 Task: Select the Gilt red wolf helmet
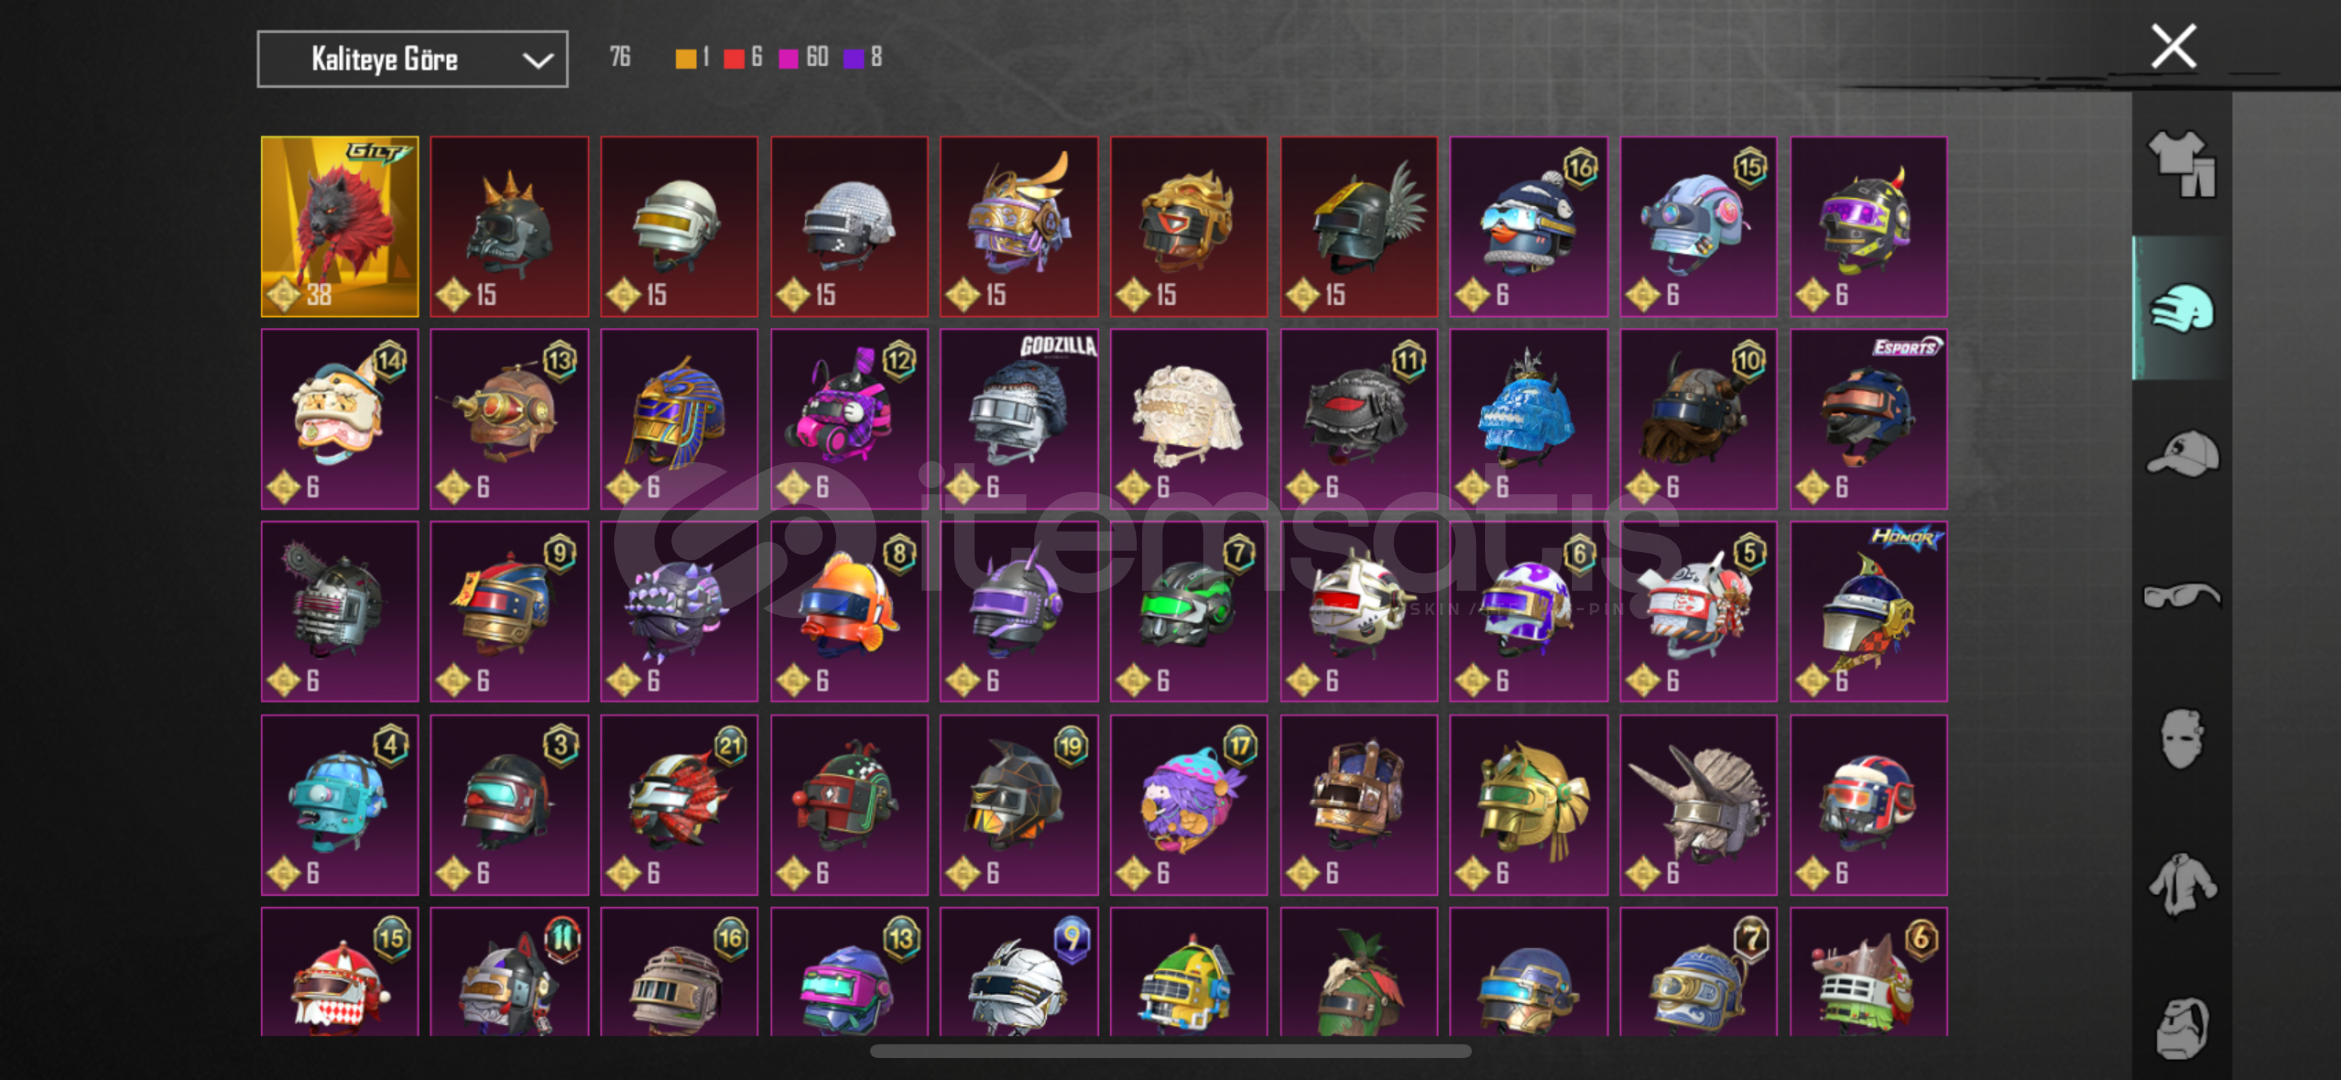point(340,227)
